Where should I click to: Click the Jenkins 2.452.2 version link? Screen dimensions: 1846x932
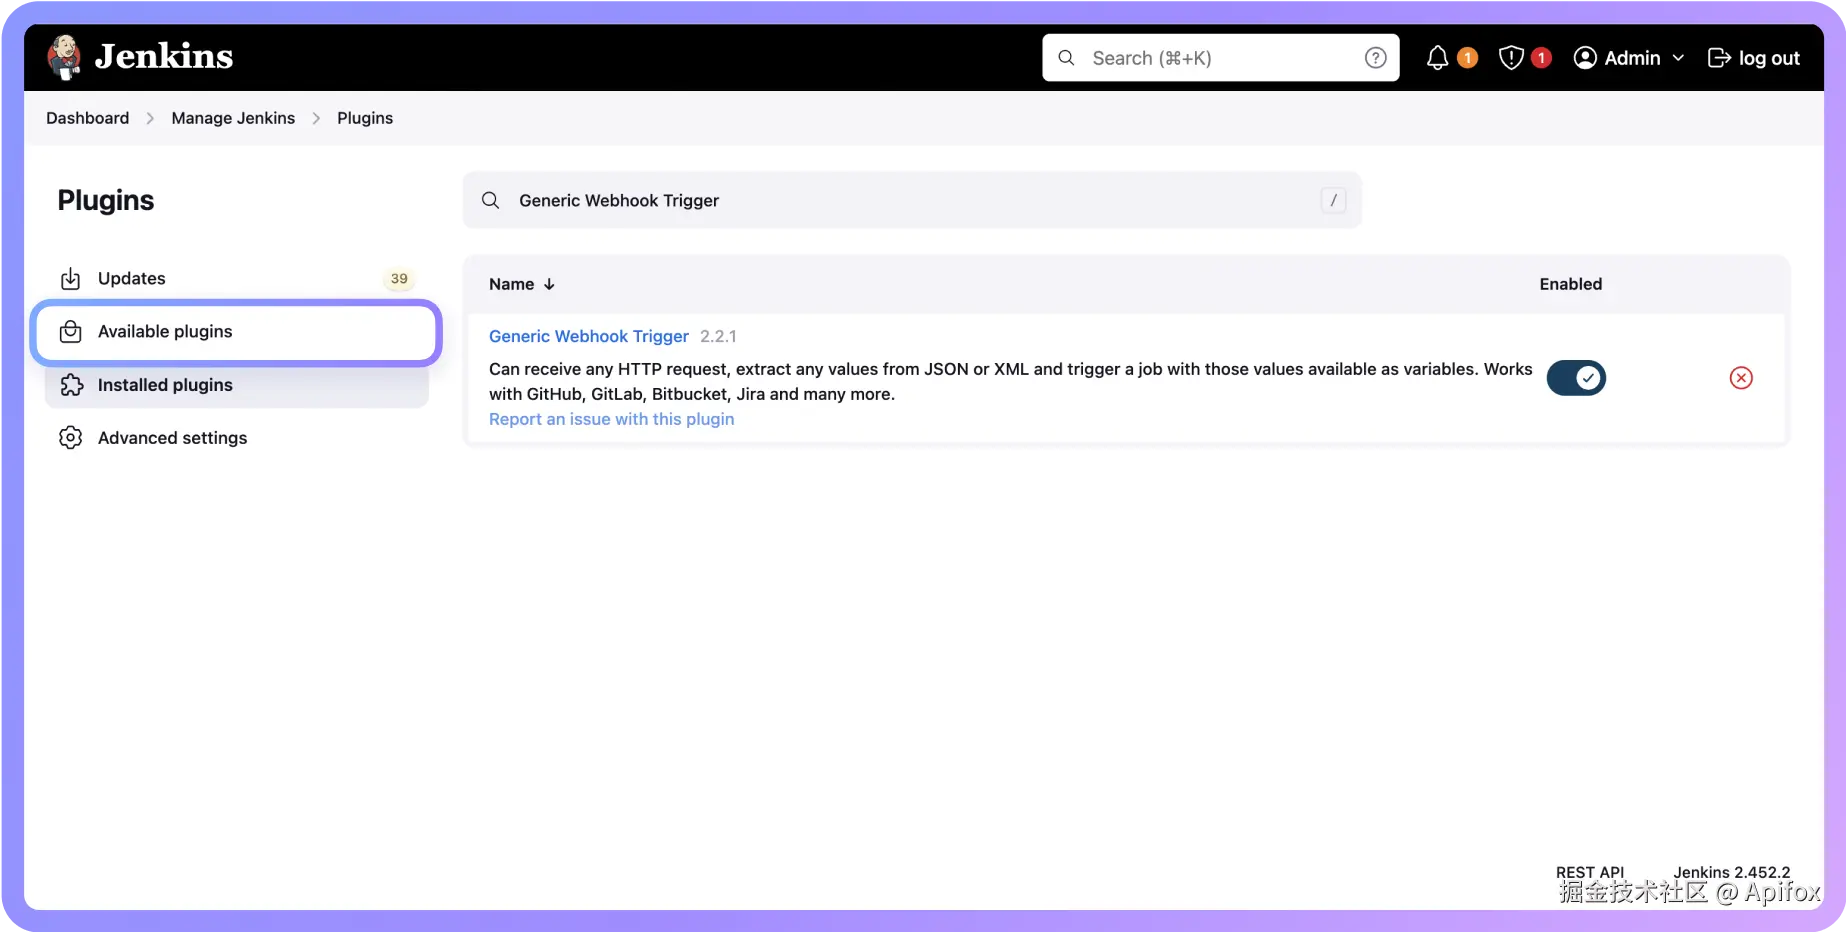click(x=1732, y=872)
